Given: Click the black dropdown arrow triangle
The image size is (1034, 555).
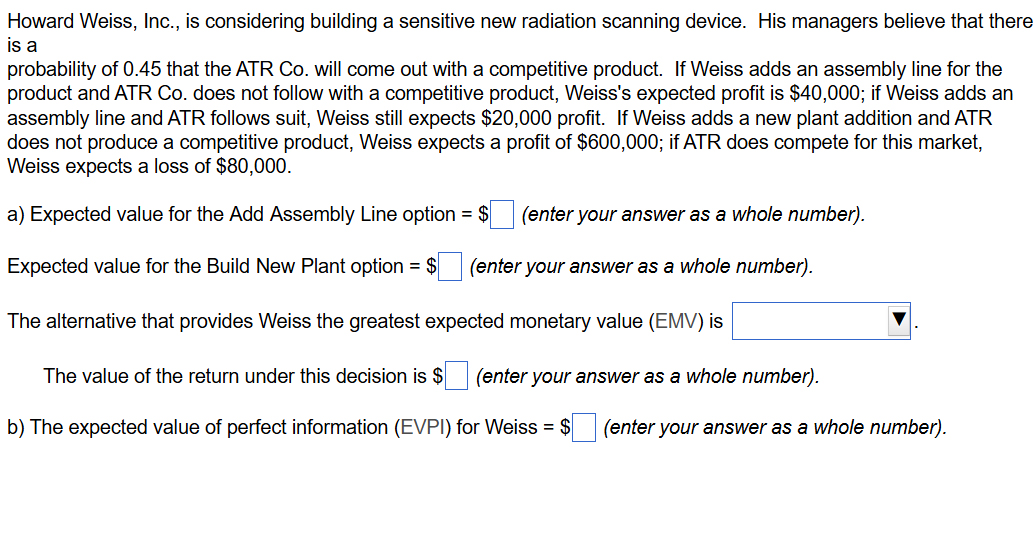Looking at the screenshot, I should 899,322.
